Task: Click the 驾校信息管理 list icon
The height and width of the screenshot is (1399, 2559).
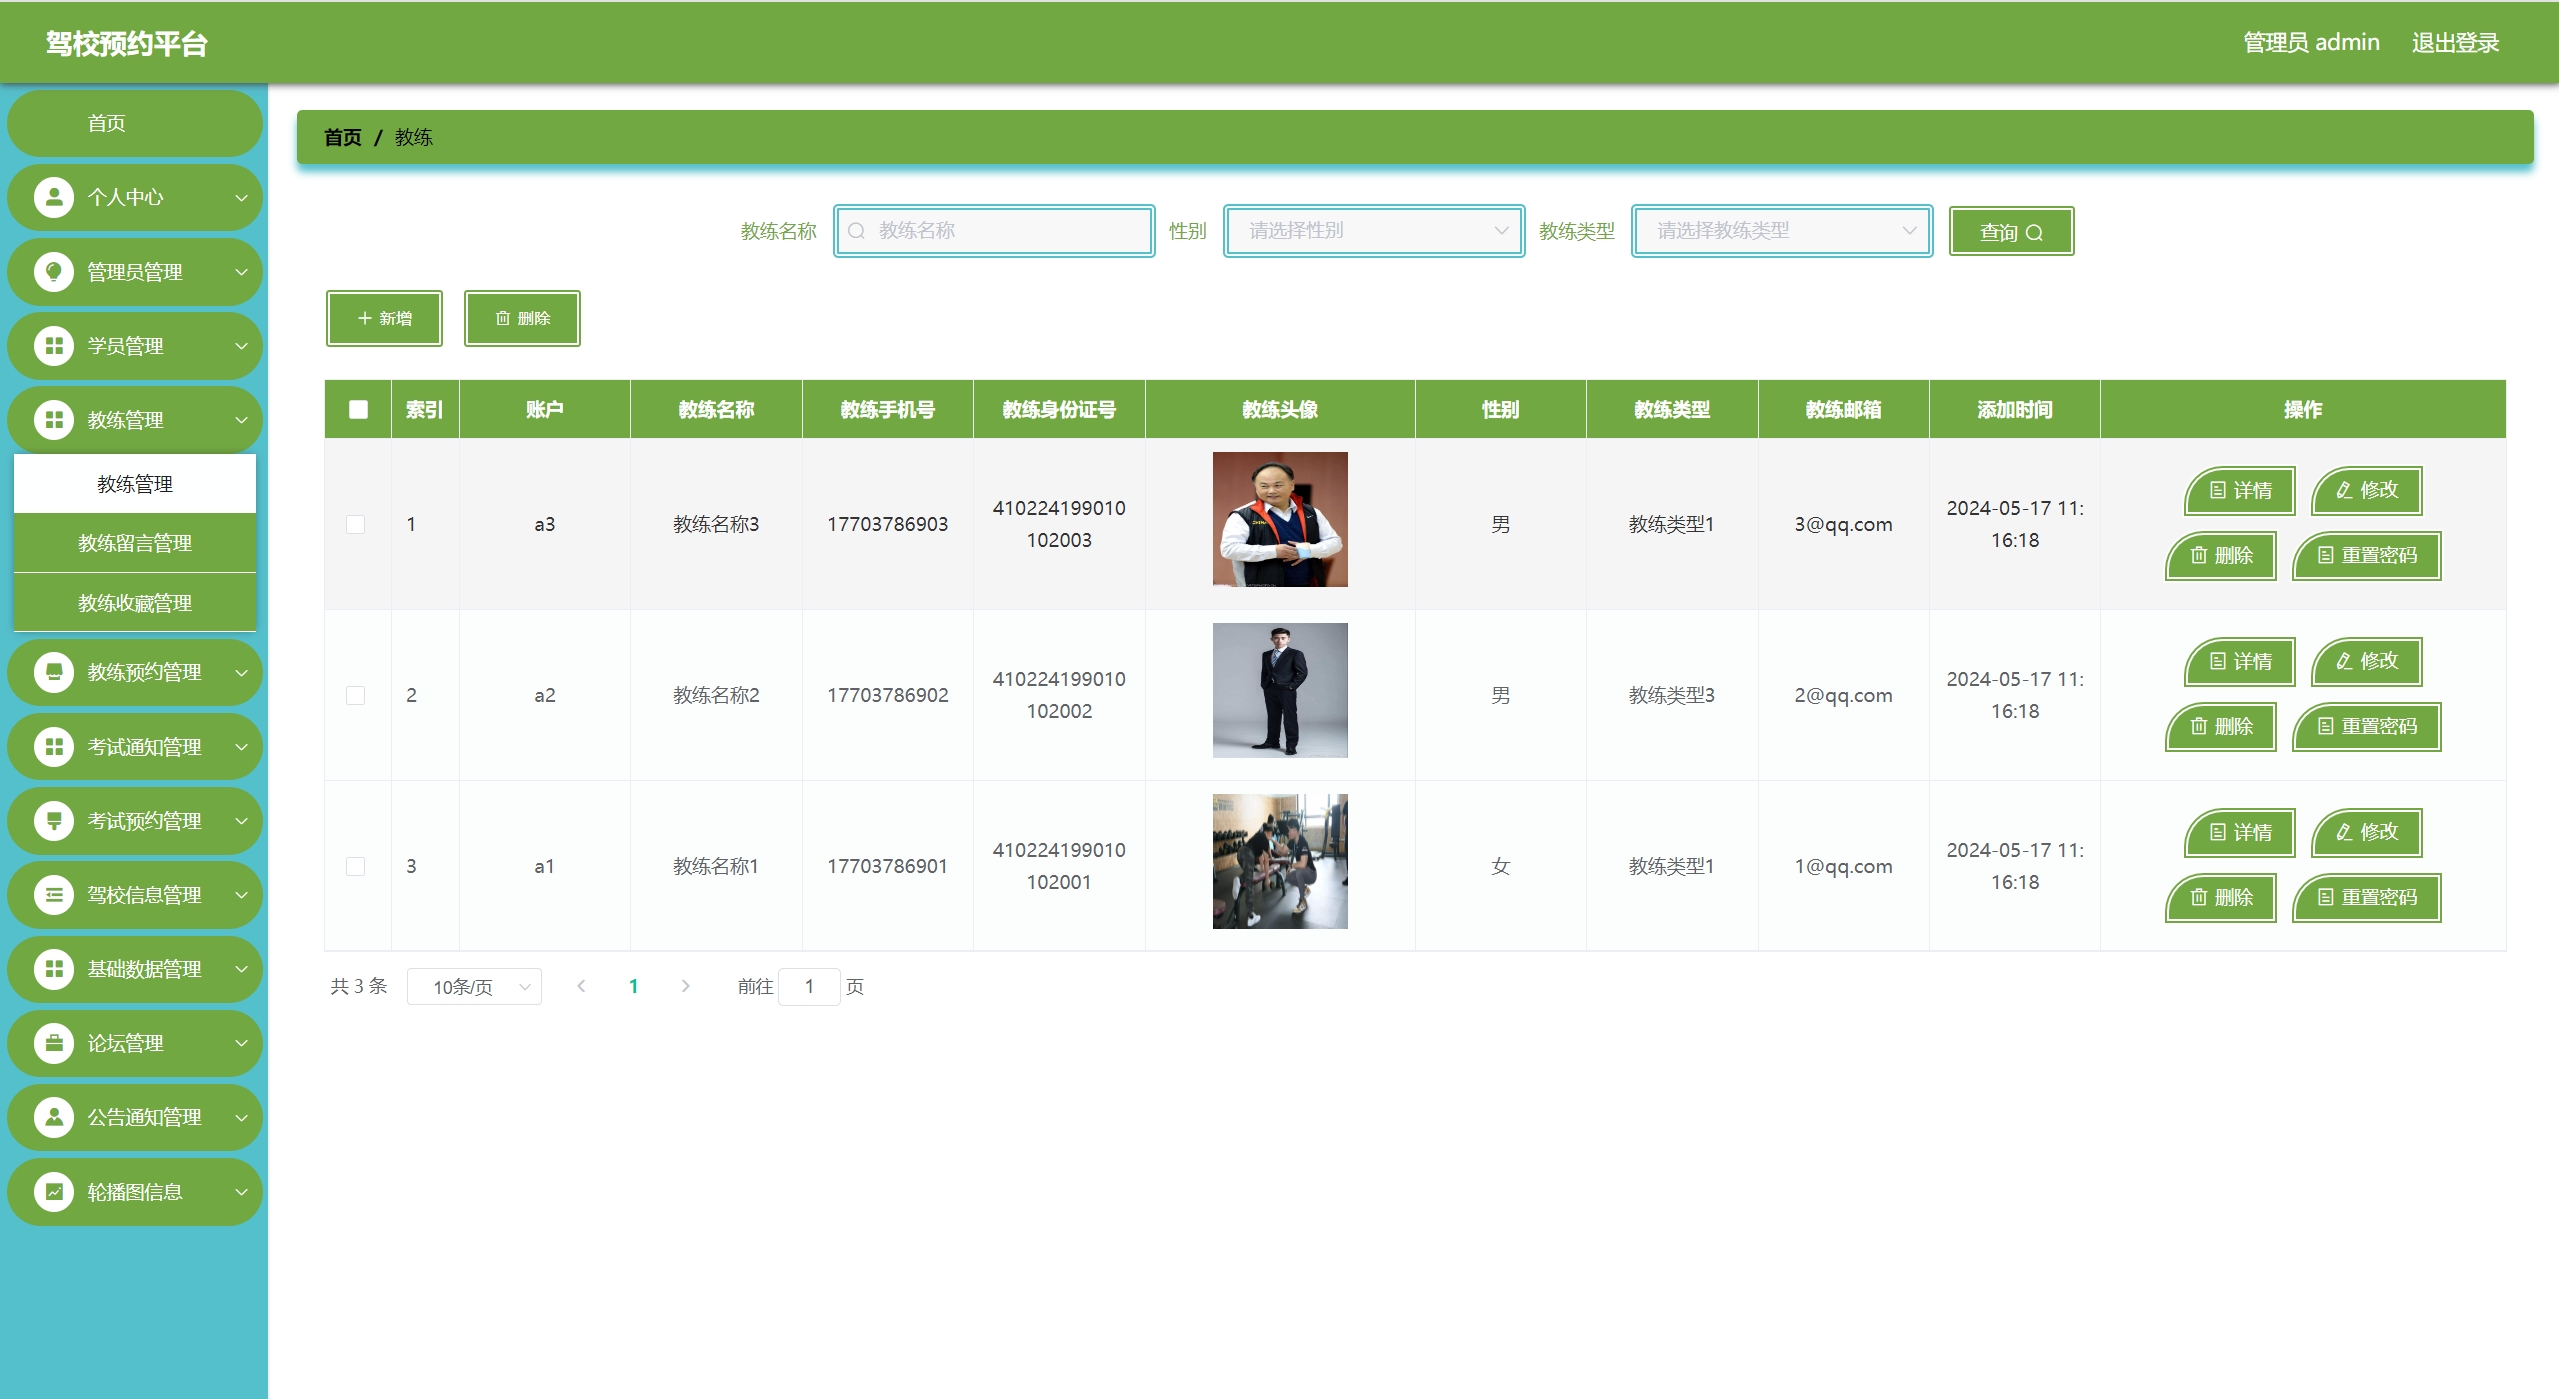Action: click(54, 895)
